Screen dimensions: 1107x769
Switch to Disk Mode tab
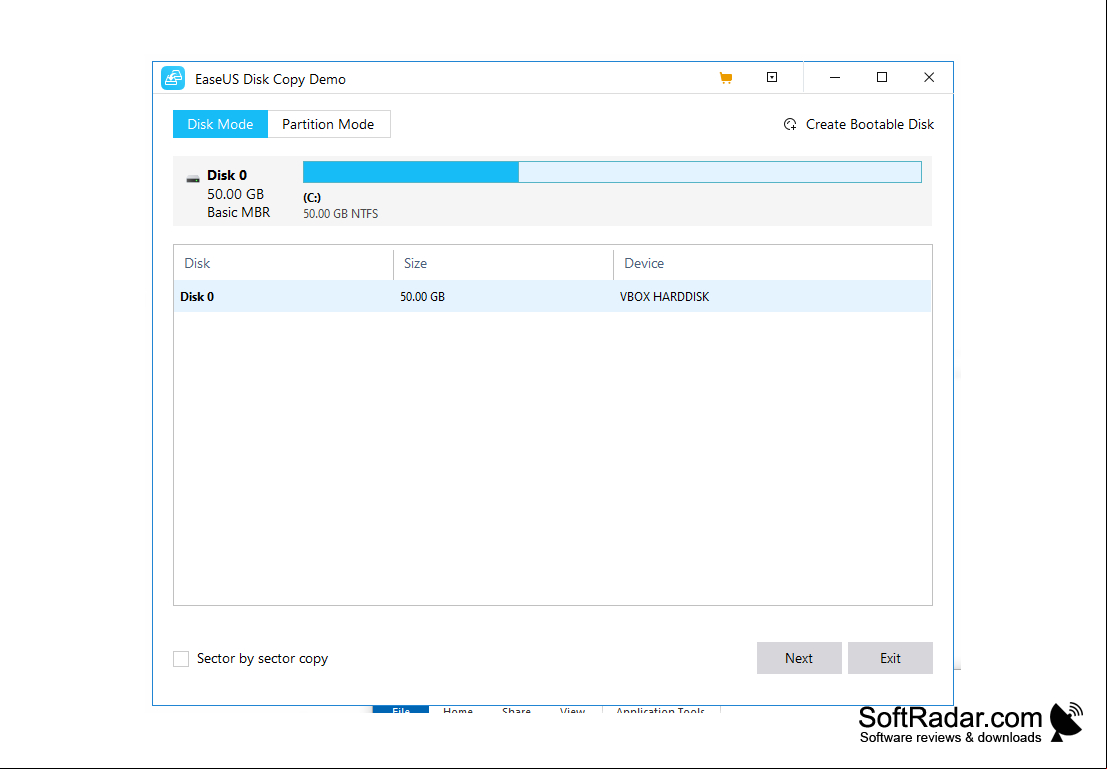tap(220, 124)
